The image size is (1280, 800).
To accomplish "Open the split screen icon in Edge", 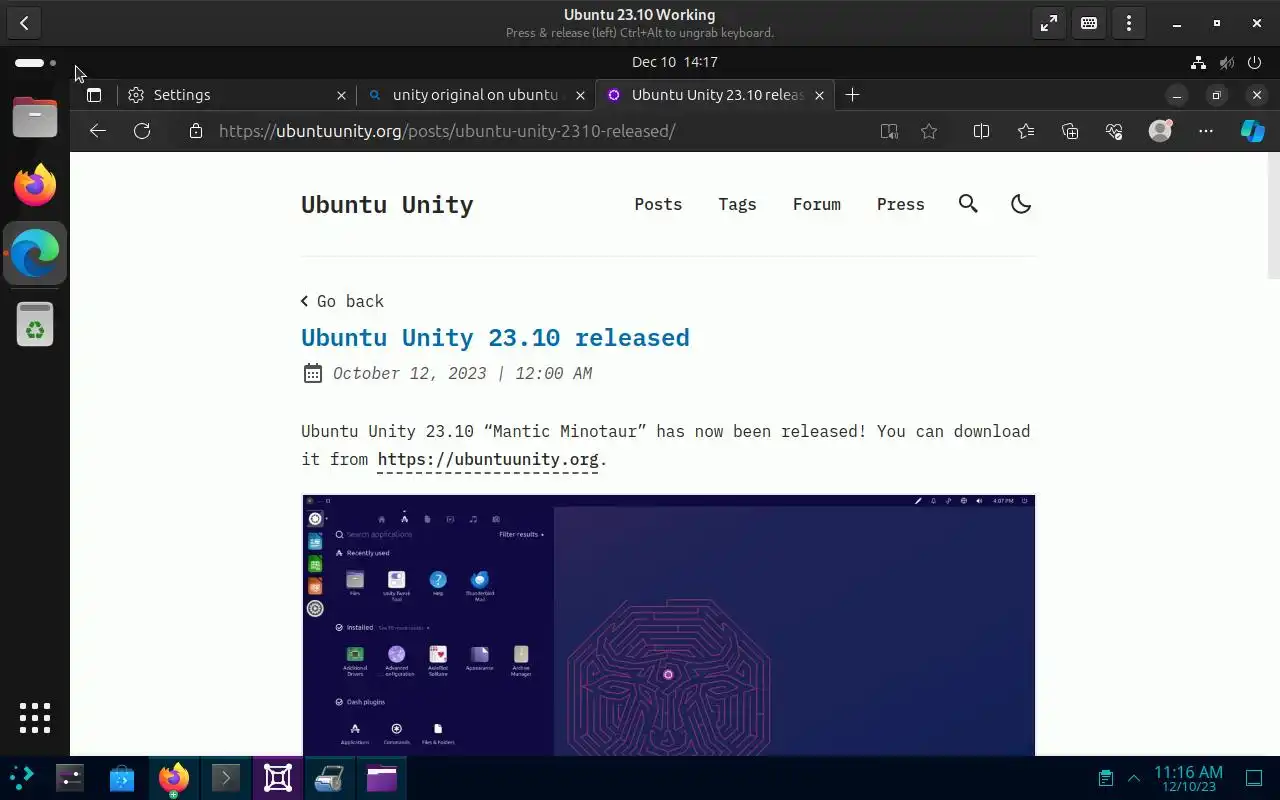I will (x=981, y=131).
